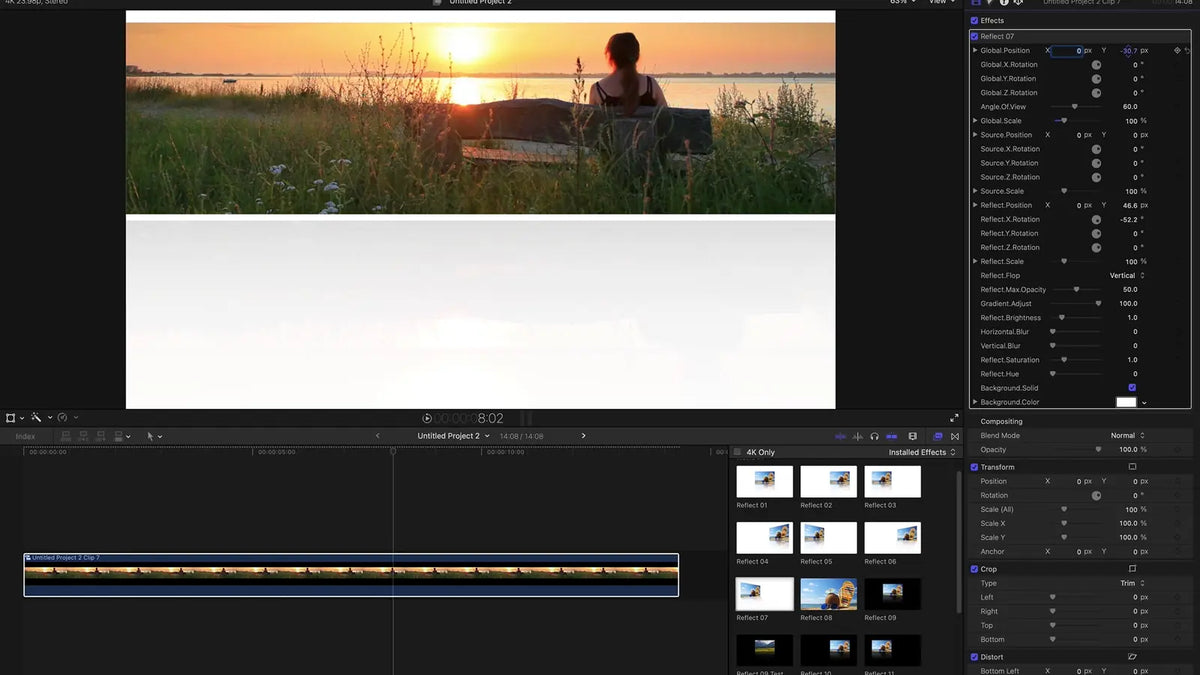This screenshot has height=675, width=1200.
Task: Enable the 4K Only checkbox
Action: tap(738, 452)
